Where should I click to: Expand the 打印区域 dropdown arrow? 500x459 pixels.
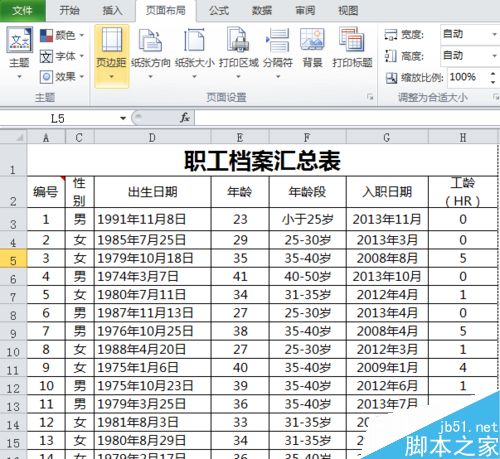(238, 77)
